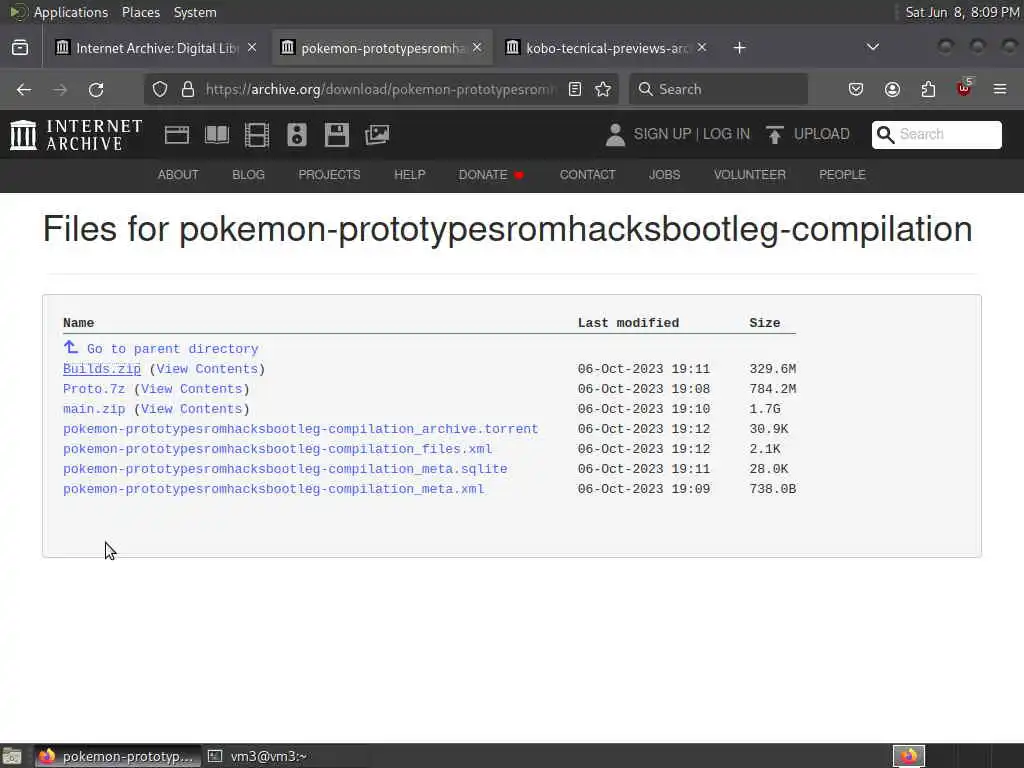
Task: Click the JOBS navigation item
Action: pos(664,175)
